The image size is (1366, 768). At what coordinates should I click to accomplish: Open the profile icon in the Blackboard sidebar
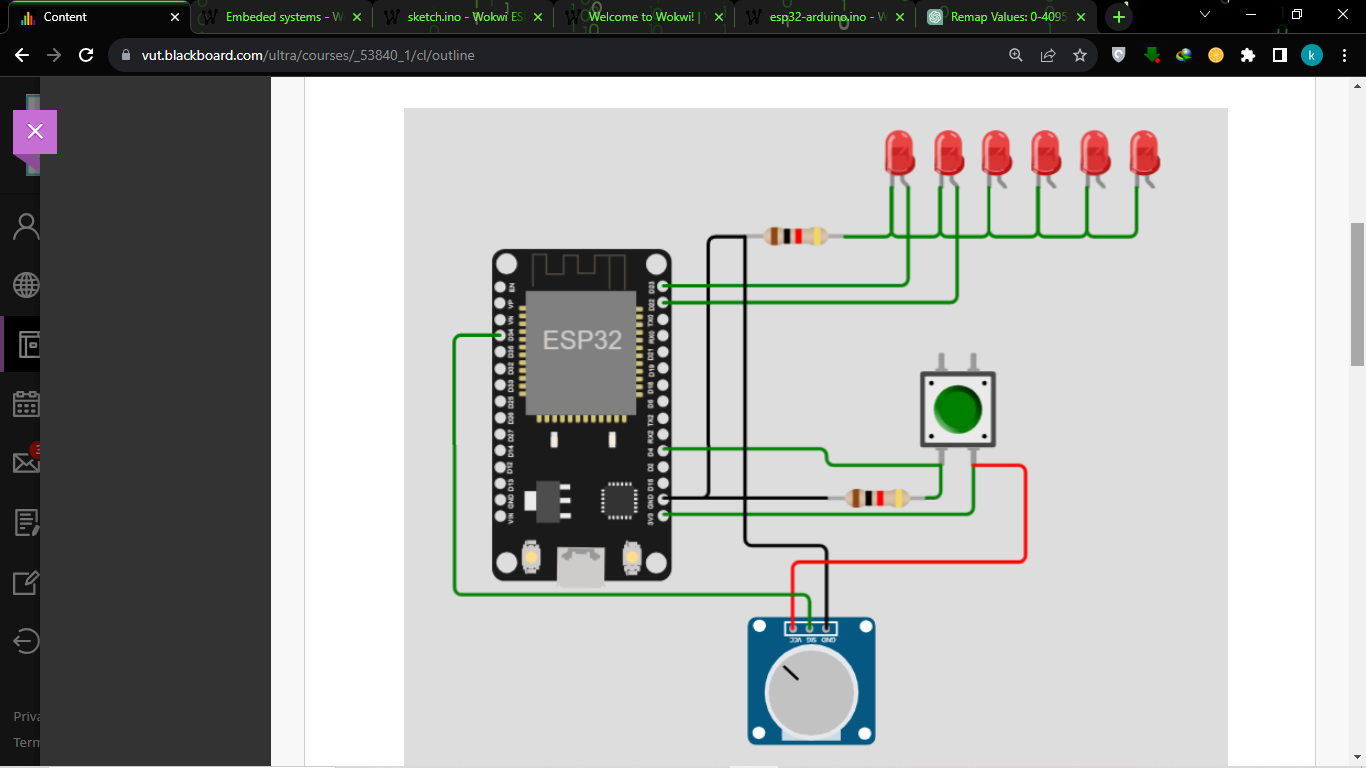24,225
